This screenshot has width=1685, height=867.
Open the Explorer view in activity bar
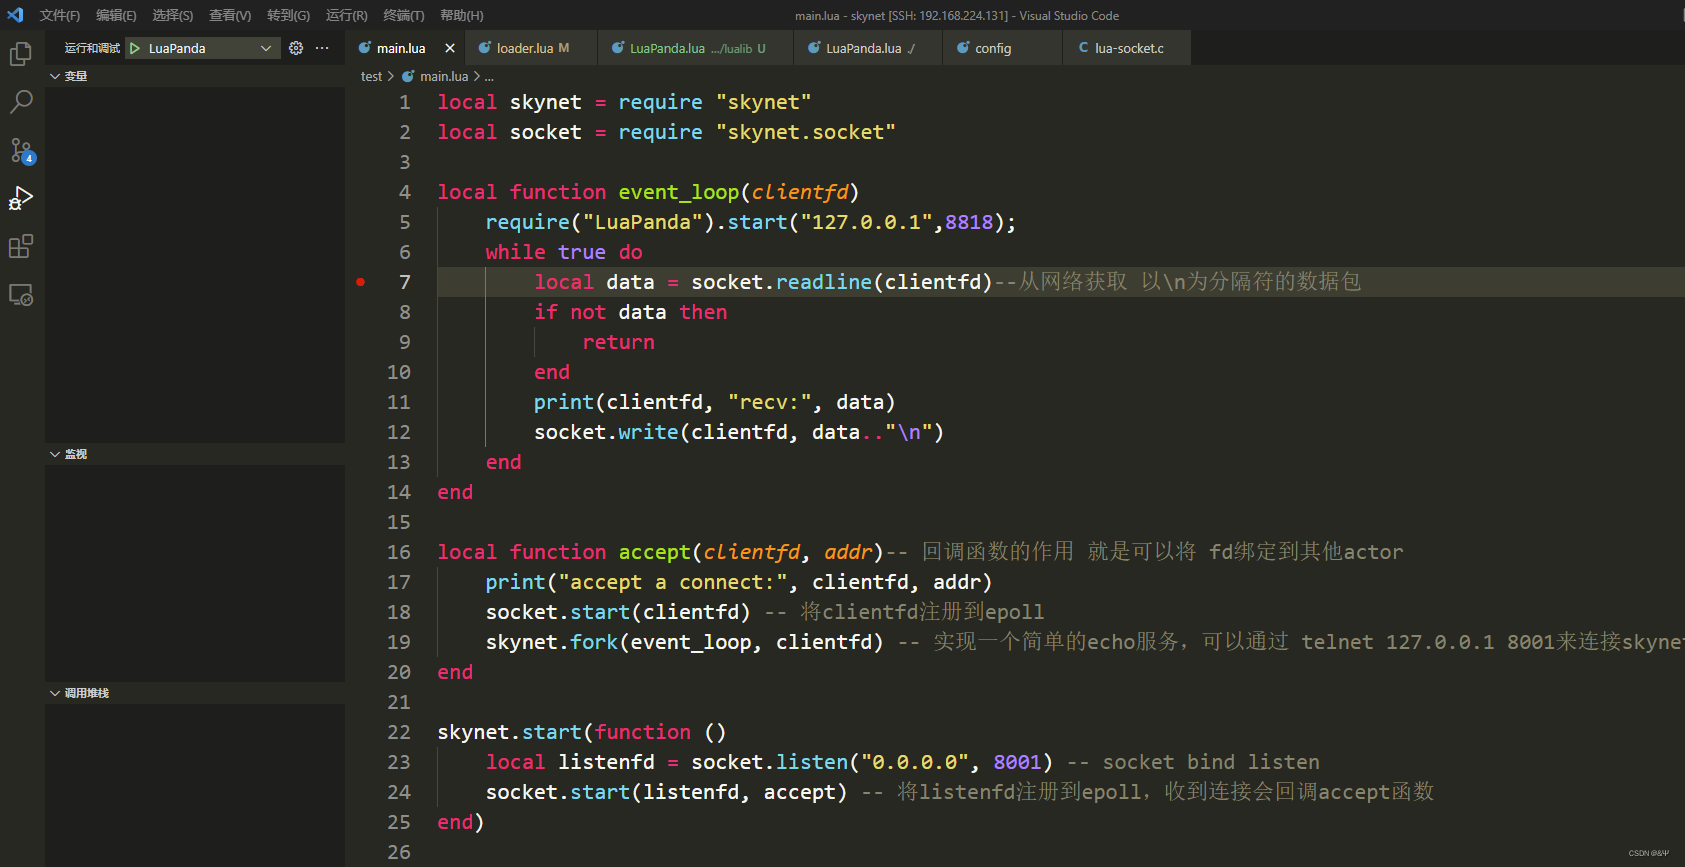(21, 53)
